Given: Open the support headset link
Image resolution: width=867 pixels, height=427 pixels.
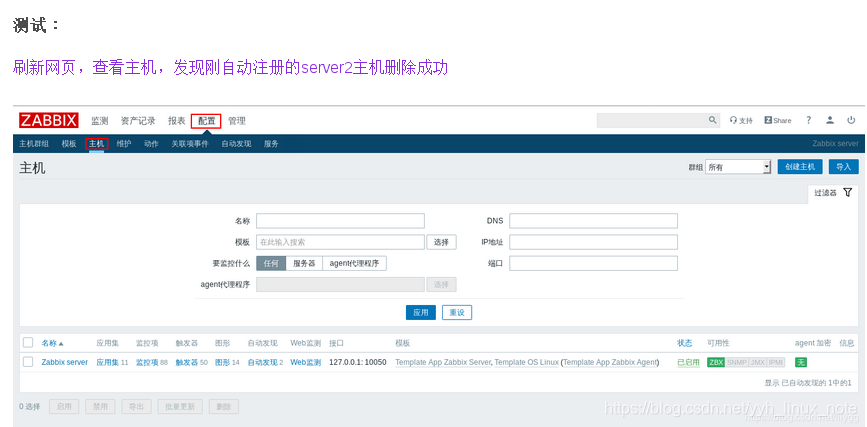Looking at the screenshot, I should 741,121.
